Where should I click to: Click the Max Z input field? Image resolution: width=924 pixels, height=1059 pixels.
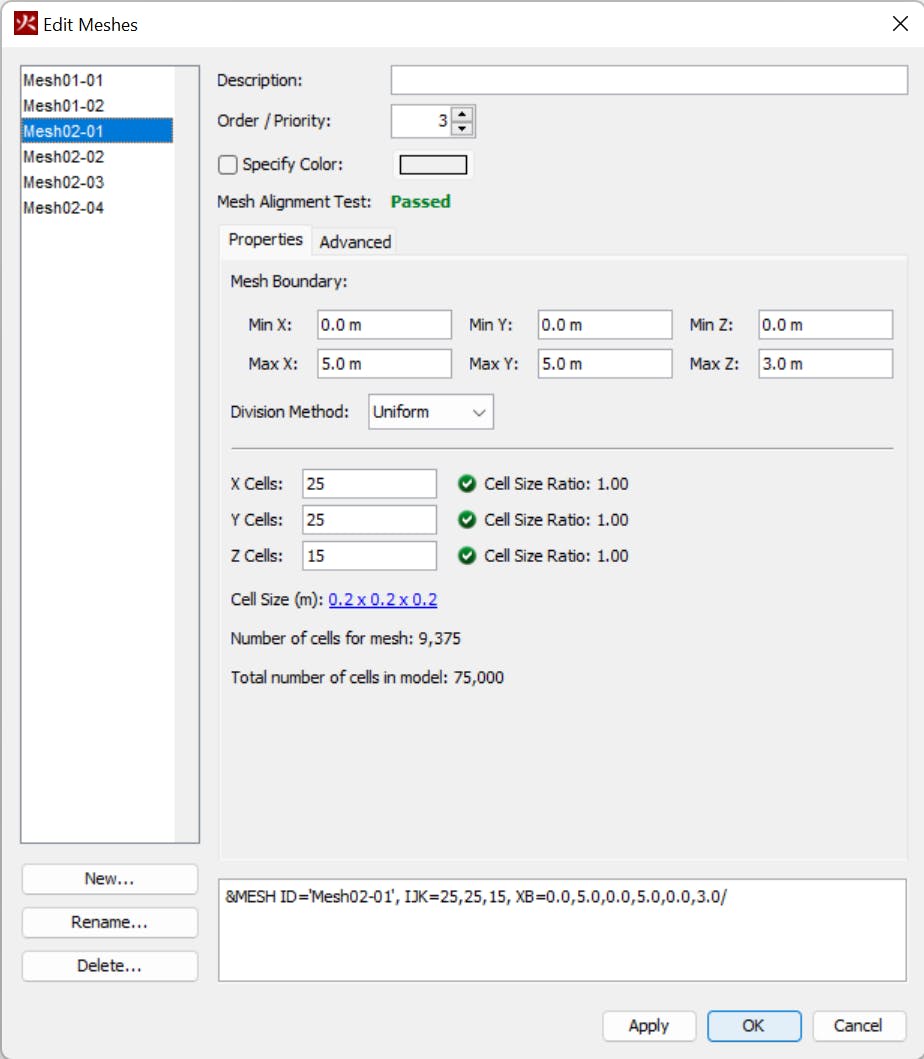coord(824,364)
